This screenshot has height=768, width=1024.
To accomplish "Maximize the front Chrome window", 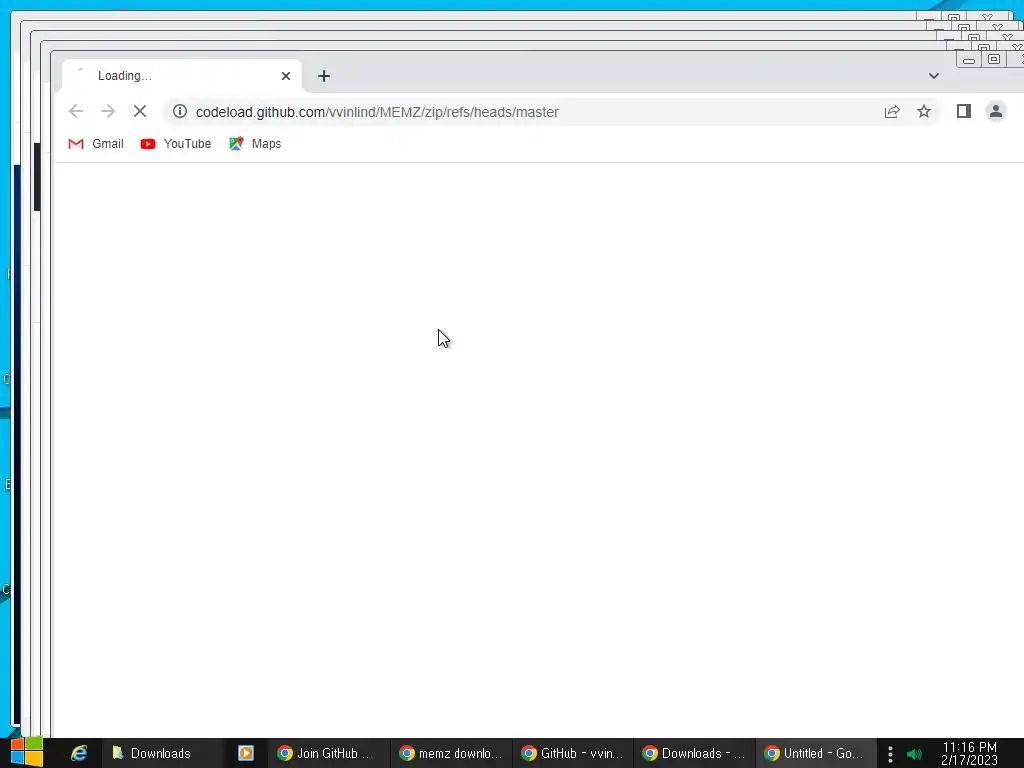I will 993,59.
